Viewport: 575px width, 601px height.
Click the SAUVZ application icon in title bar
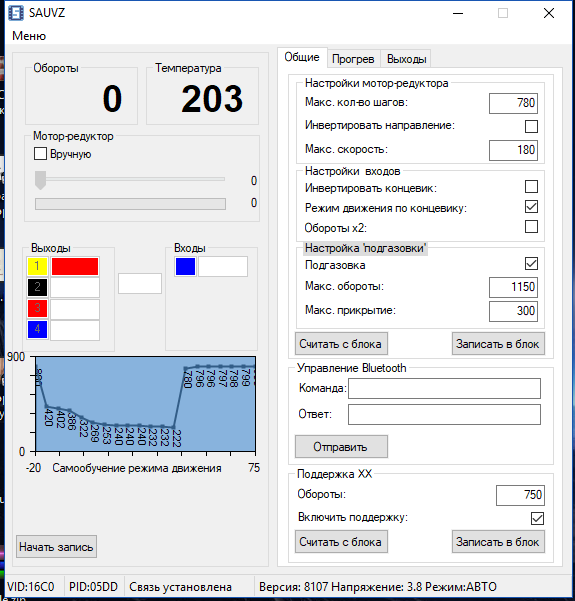pyautogui.click(x=16, y=13)
